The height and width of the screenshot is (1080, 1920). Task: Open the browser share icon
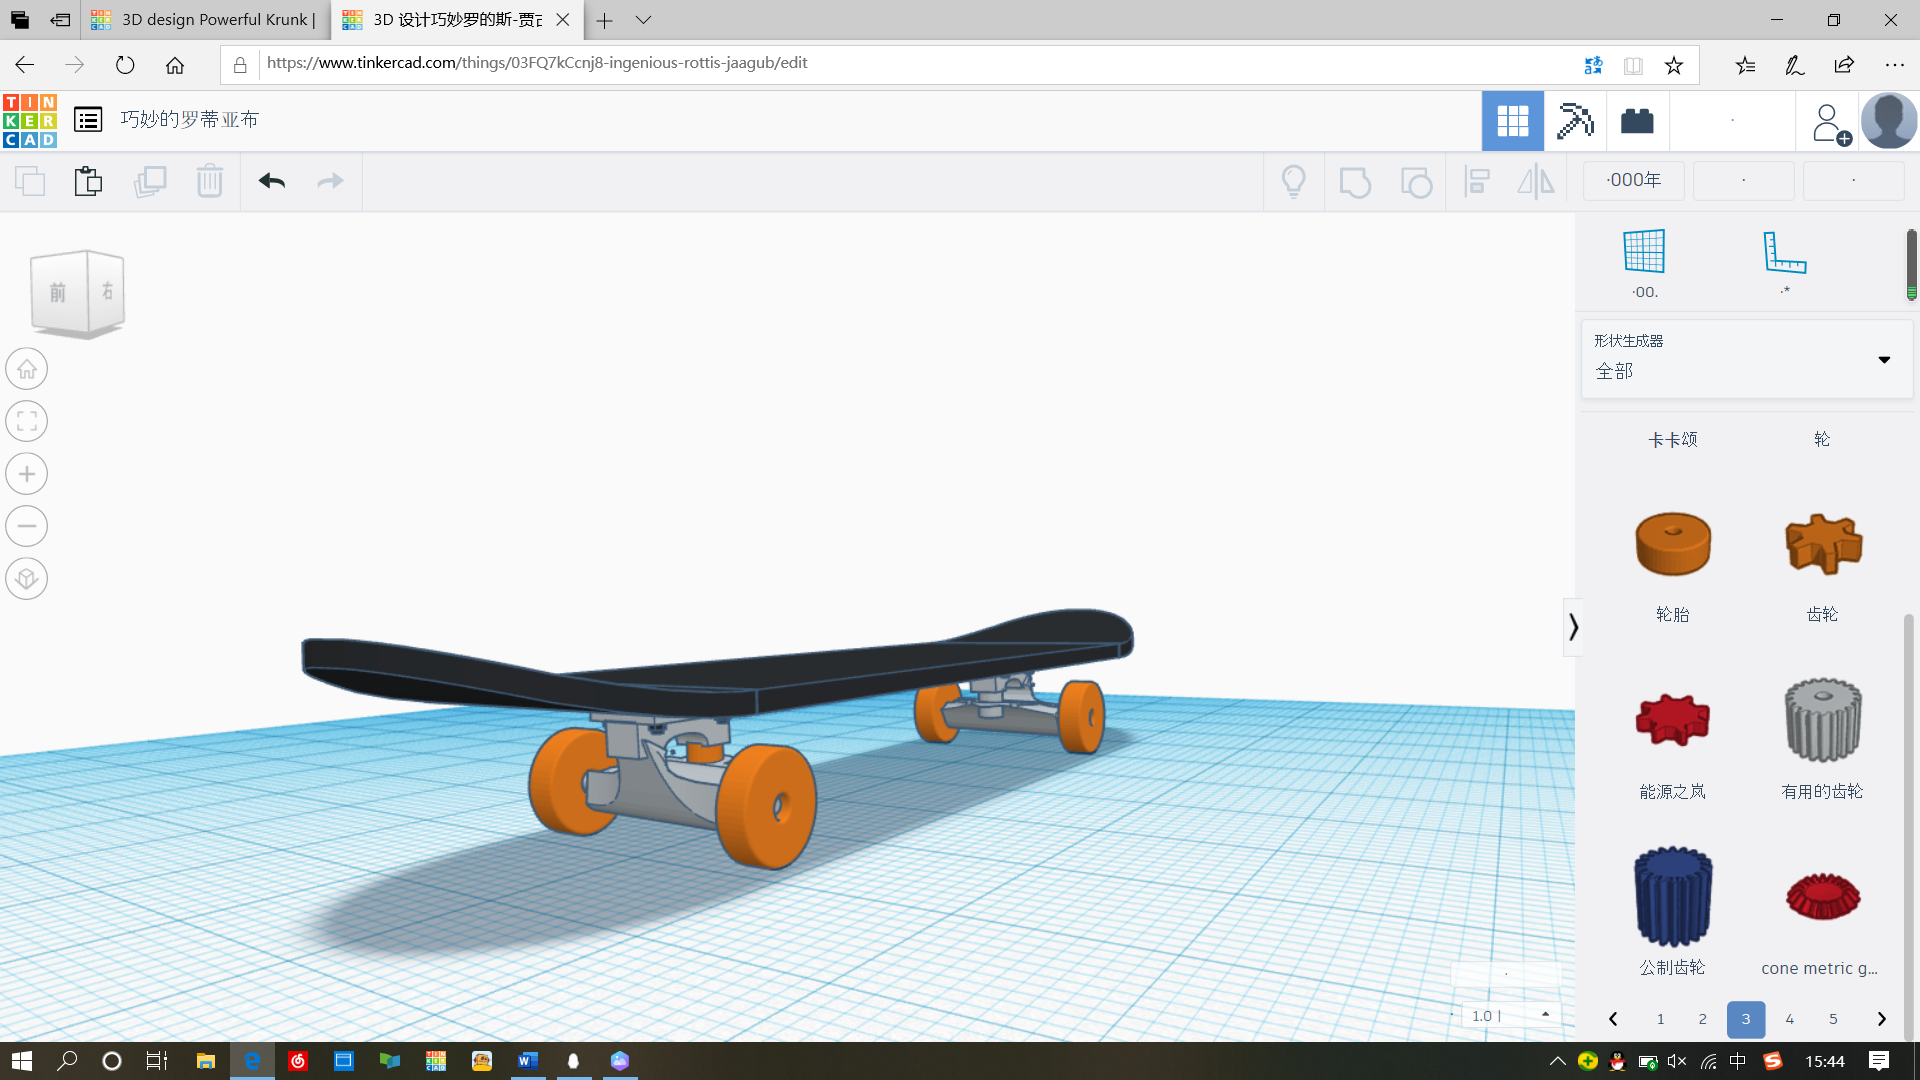1844,65
